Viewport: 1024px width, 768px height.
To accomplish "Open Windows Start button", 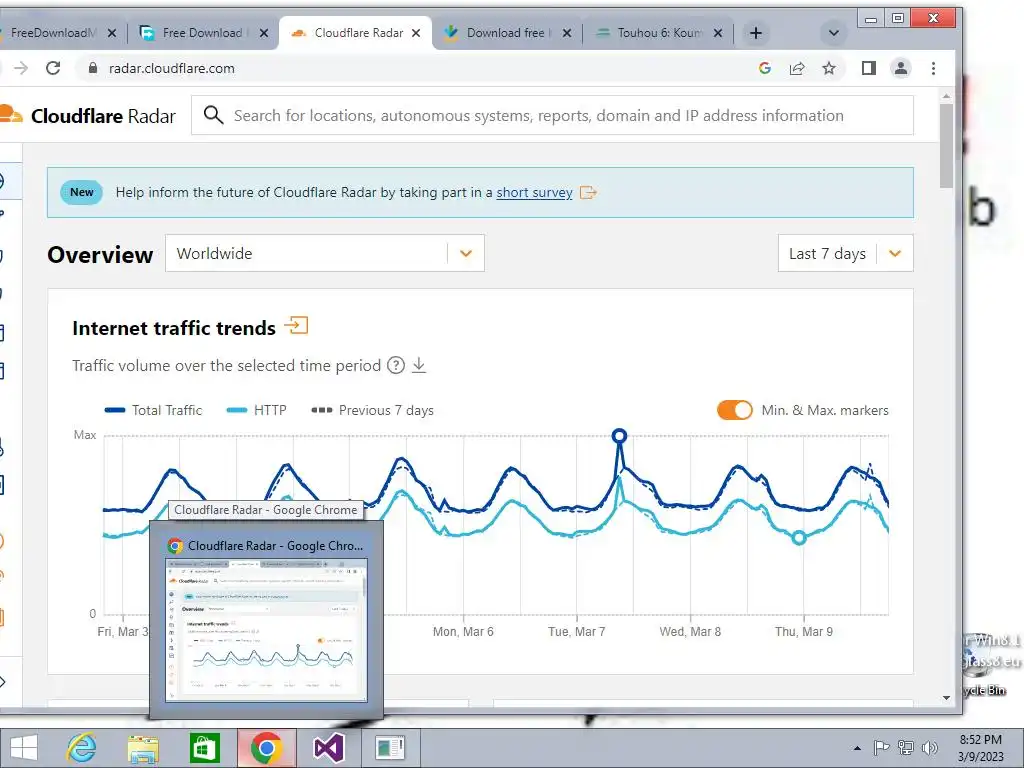I will 24,748.
